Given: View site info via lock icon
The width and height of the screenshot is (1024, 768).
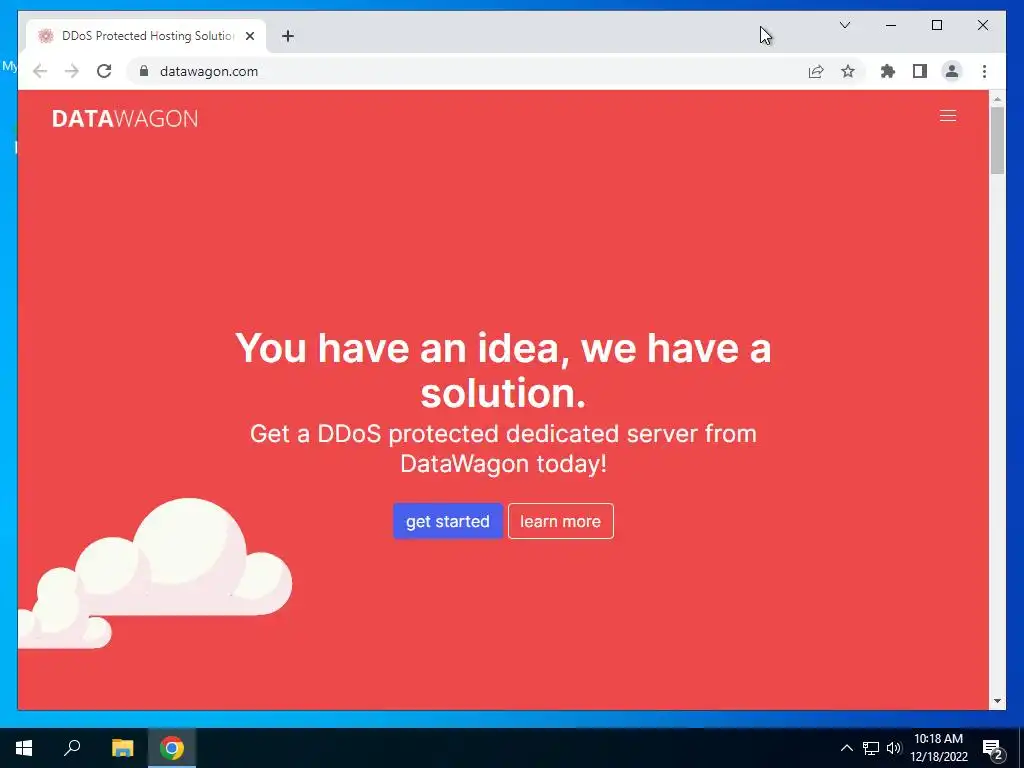Looking at the screenshot, I should tap(144, 71).
